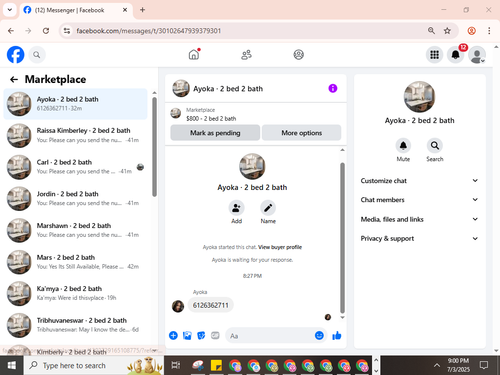Click the conversation messages scrollbar
This screenshot has width=500, height=375.
(x=342, y=237)
